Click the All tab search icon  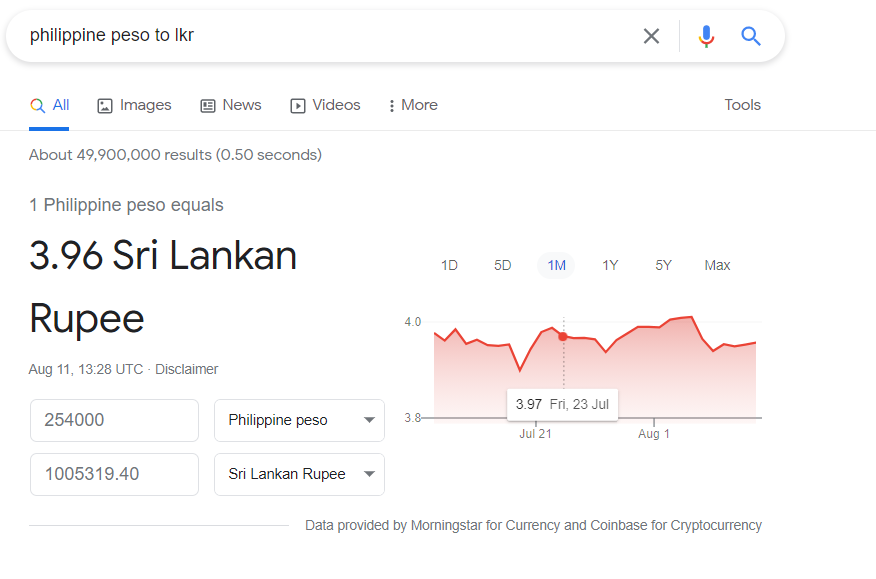click(37, 105)
